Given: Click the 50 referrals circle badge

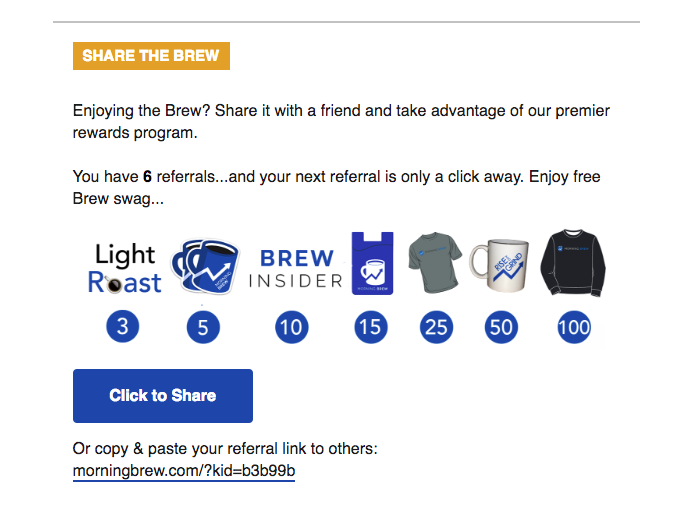Looking at the screenshot, I should click(501, 328).
